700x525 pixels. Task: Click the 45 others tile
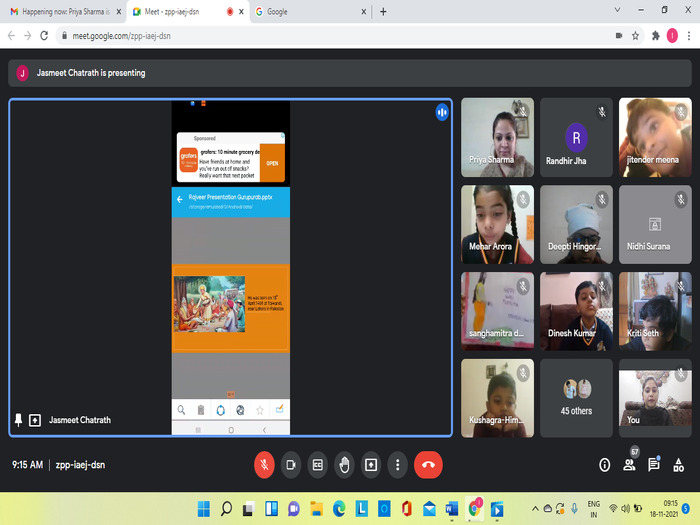pos(576,398)
